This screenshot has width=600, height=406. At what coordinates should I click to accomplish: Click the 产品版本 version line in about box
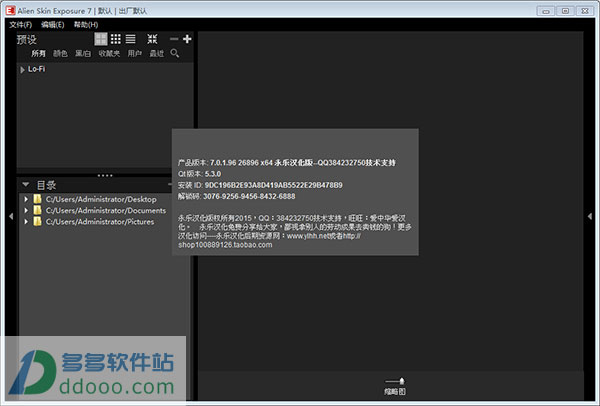point(287,163)
